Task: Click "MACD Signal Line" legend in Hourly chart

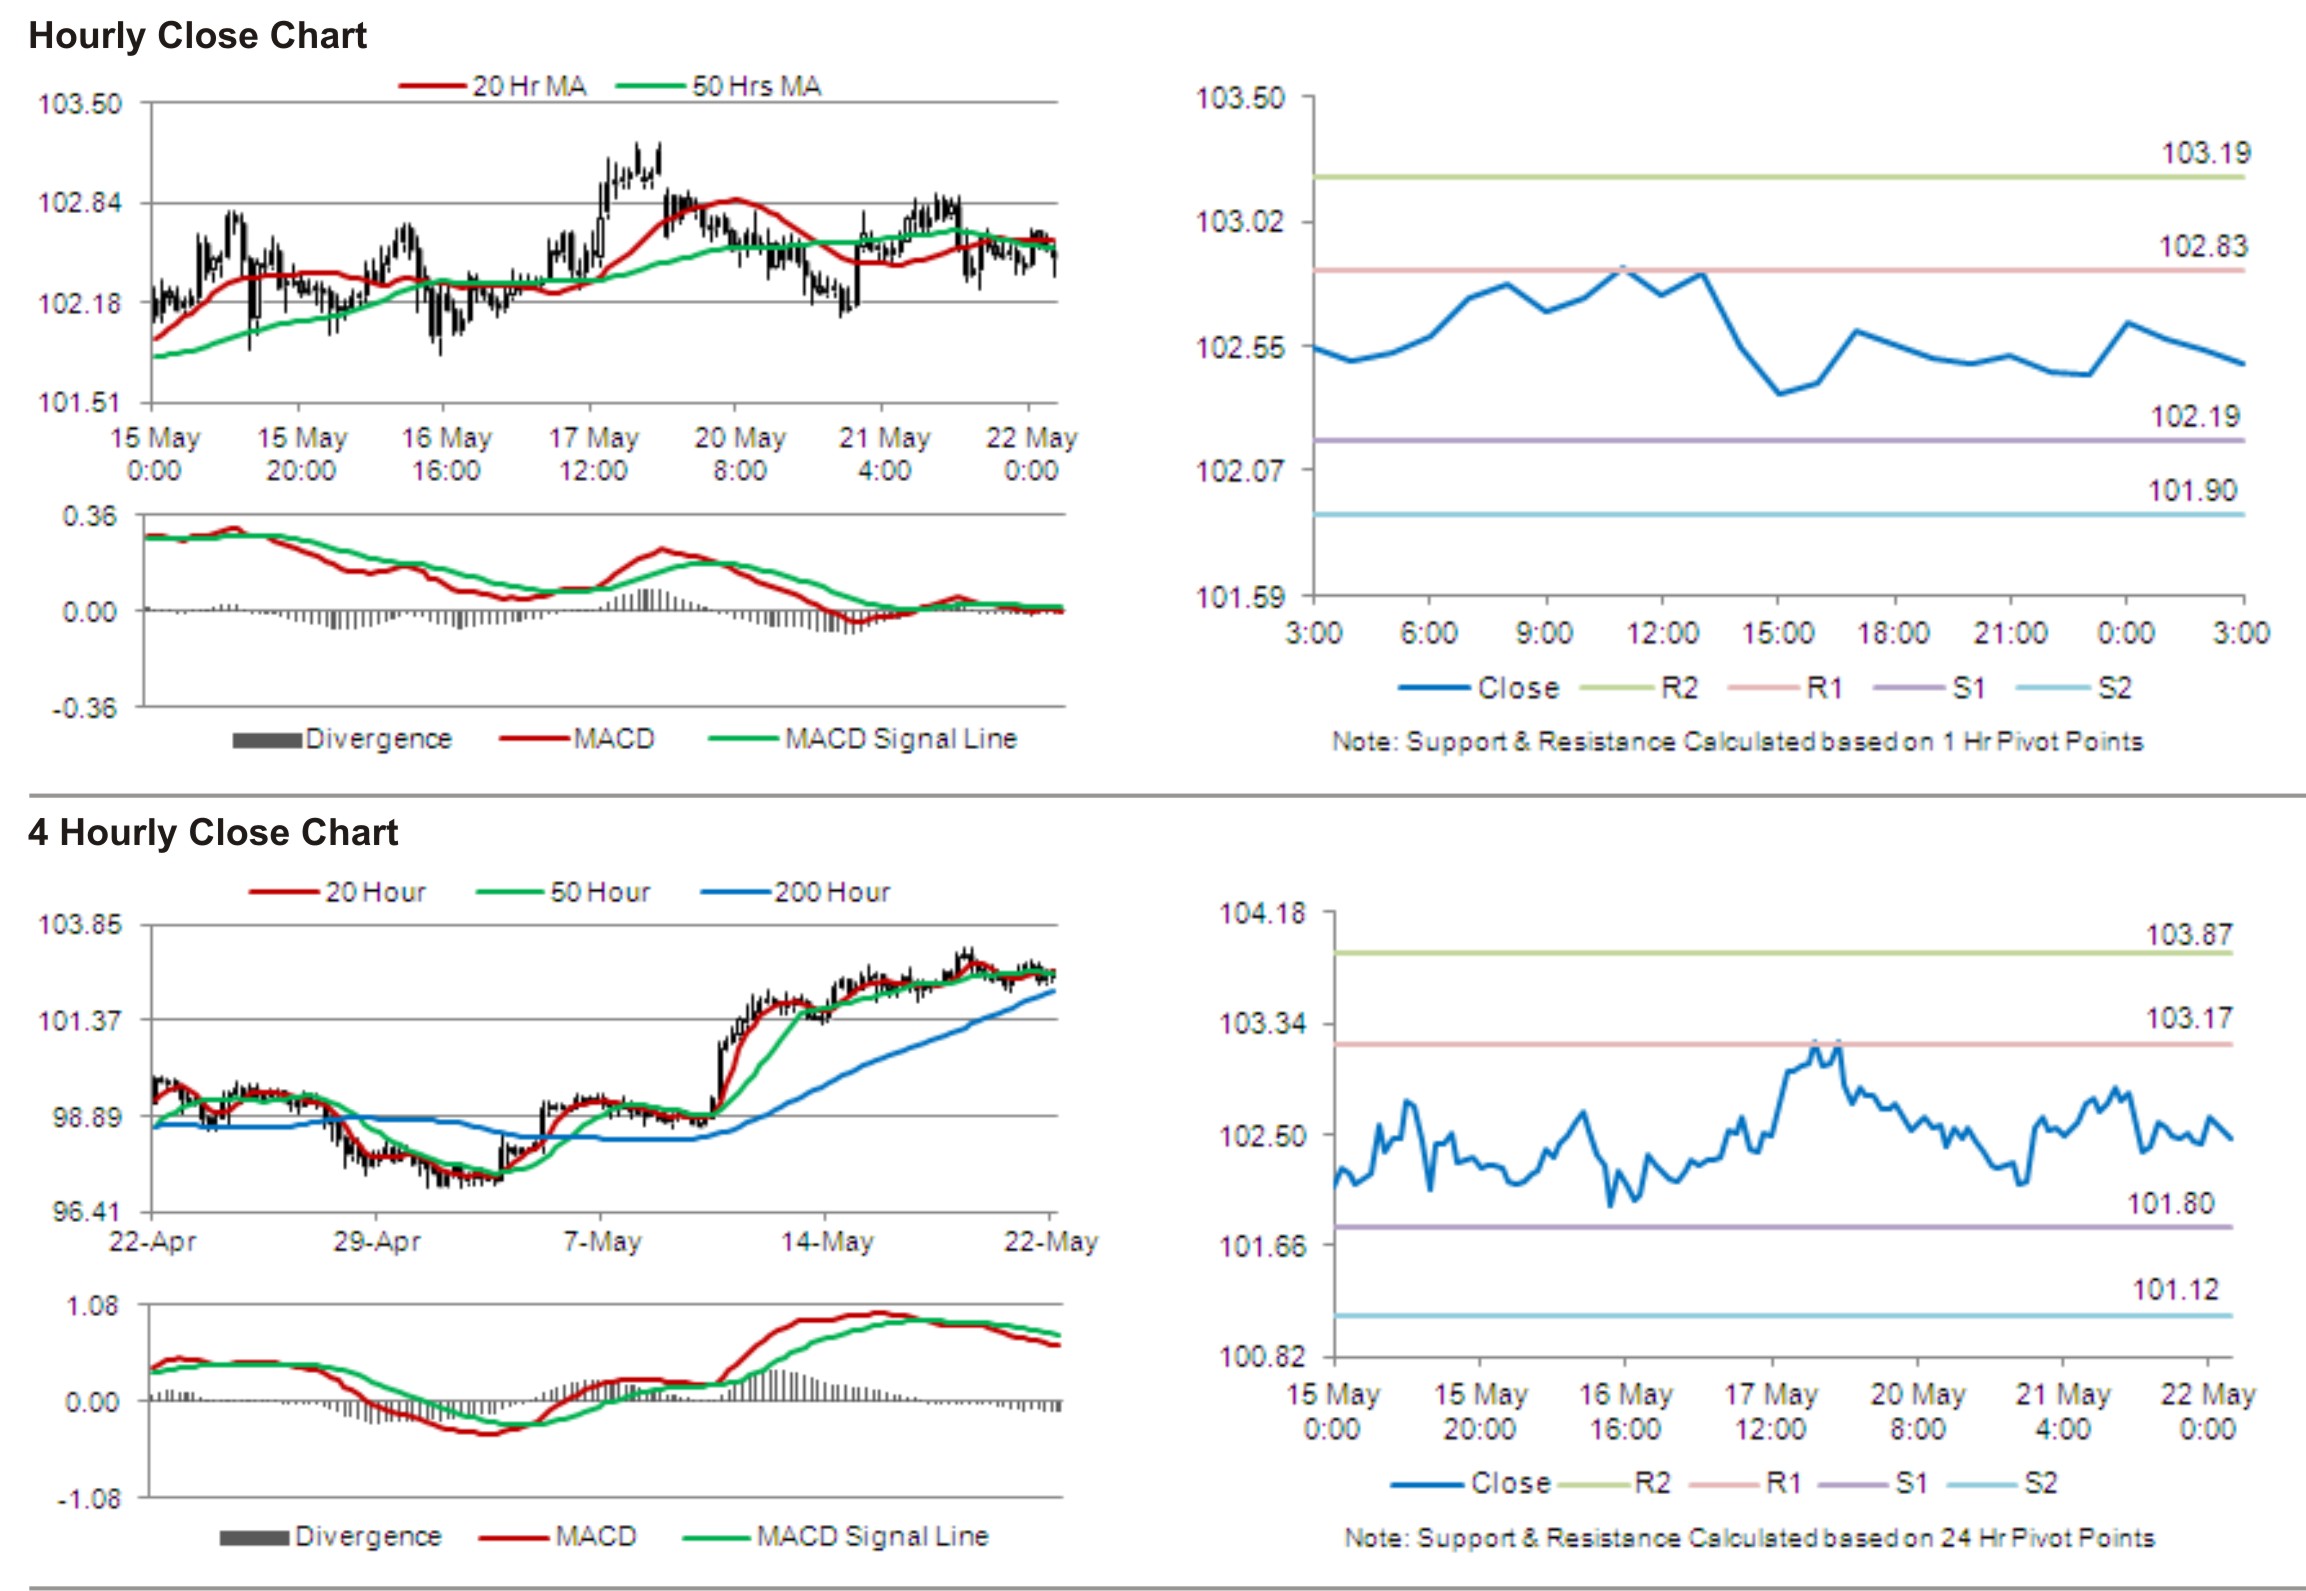Action: [x=900, y=739]
